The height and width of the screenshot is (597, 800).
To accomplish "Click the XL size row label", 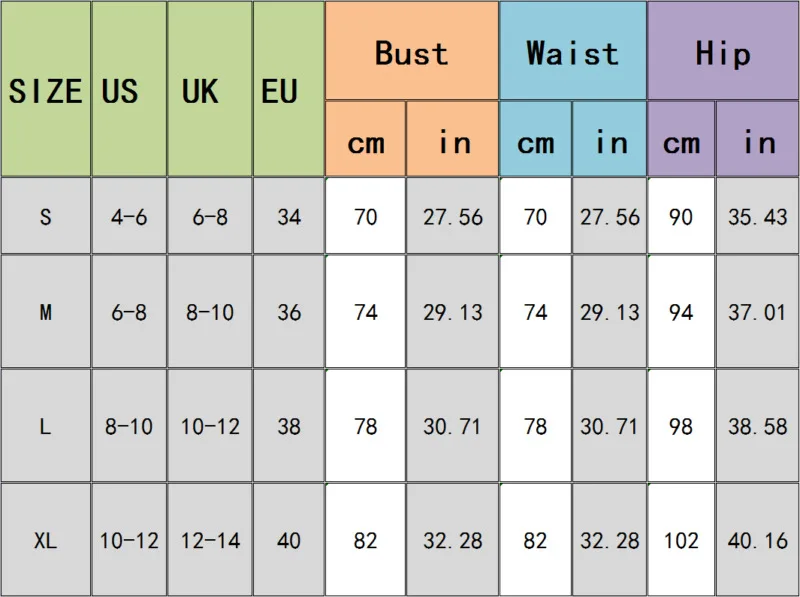I will tap(45, 541).
